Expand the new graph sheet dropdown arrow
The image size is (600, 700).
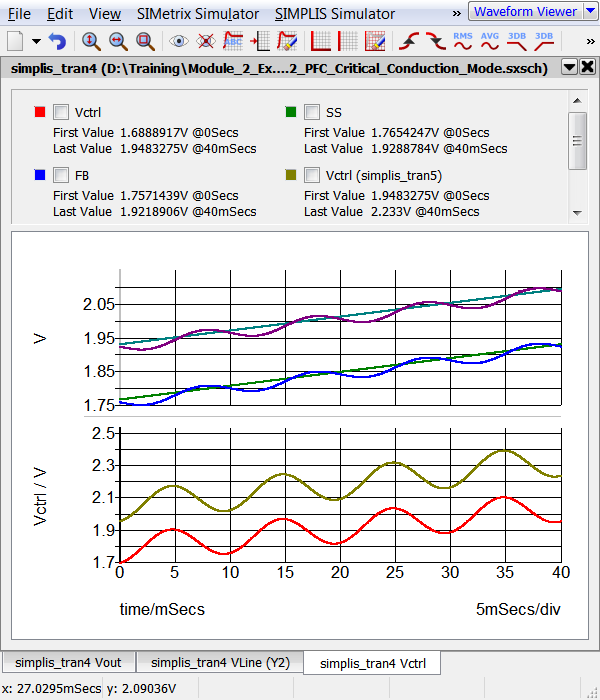(36, 41)
